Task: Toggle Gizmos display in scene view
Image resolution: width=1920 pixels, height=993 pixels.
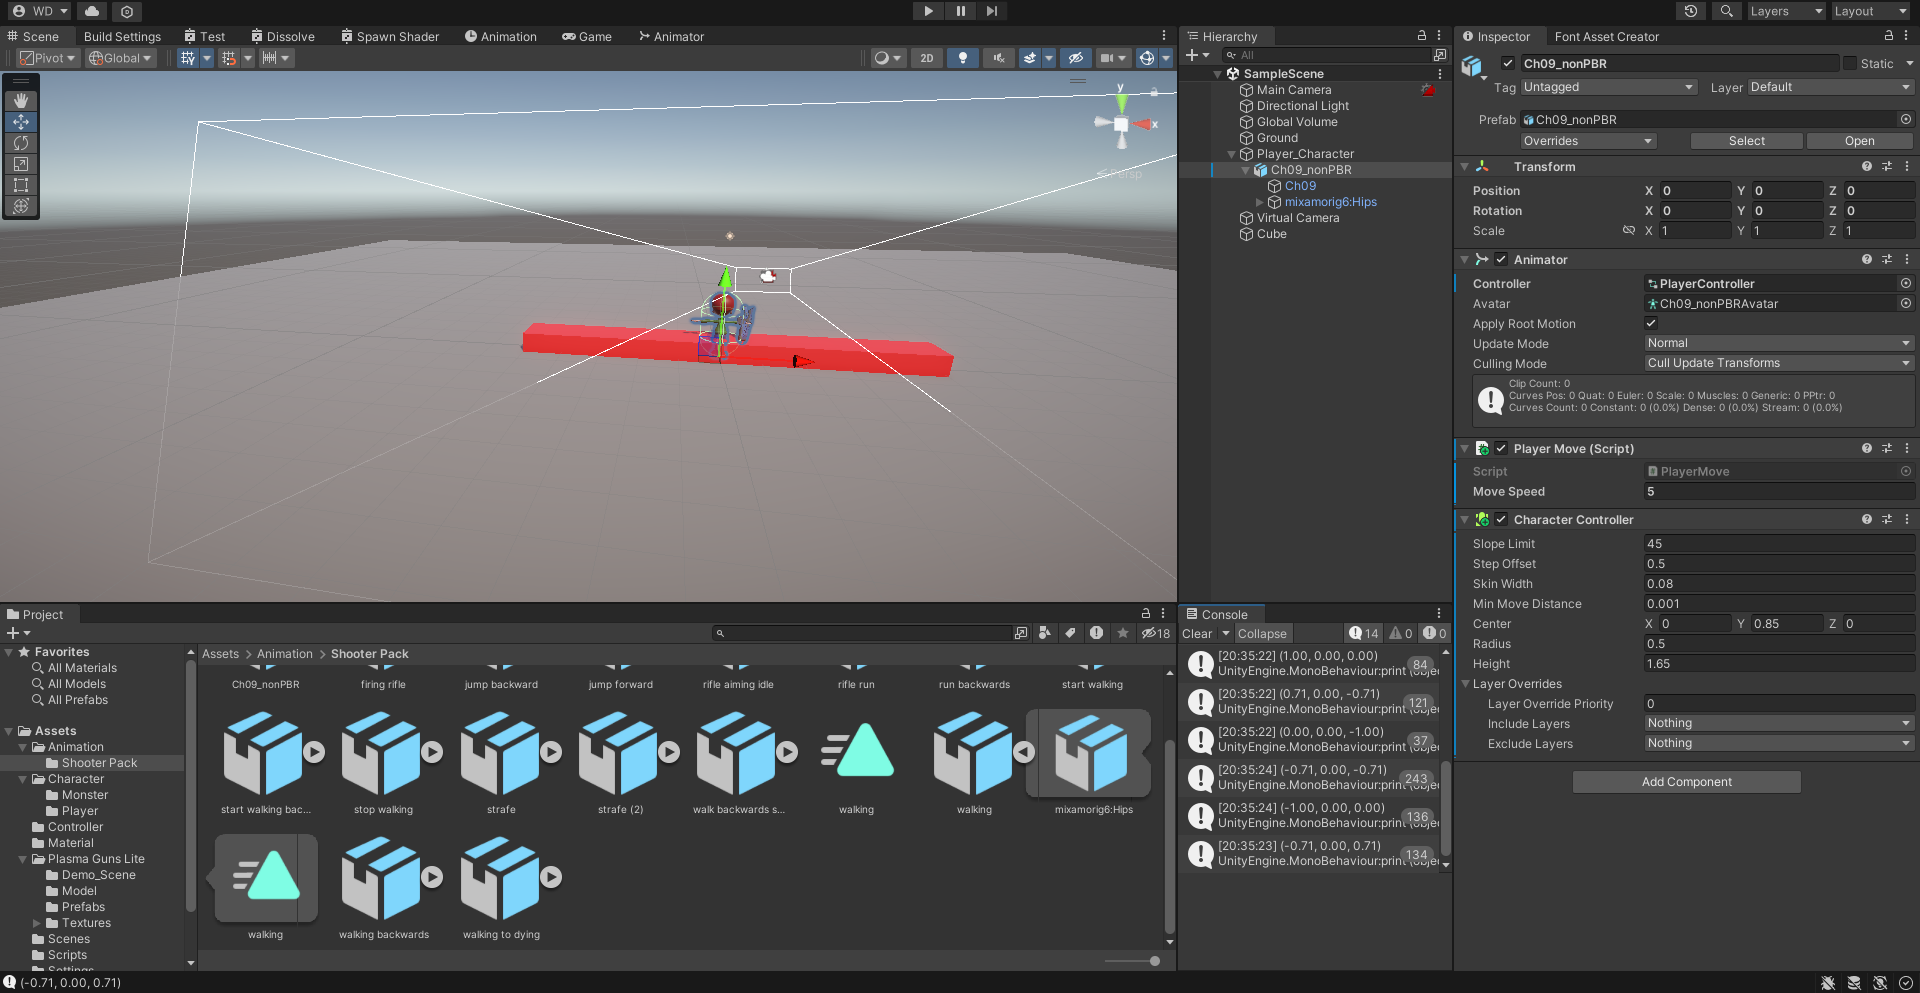Action: [x=1147, y=58]
